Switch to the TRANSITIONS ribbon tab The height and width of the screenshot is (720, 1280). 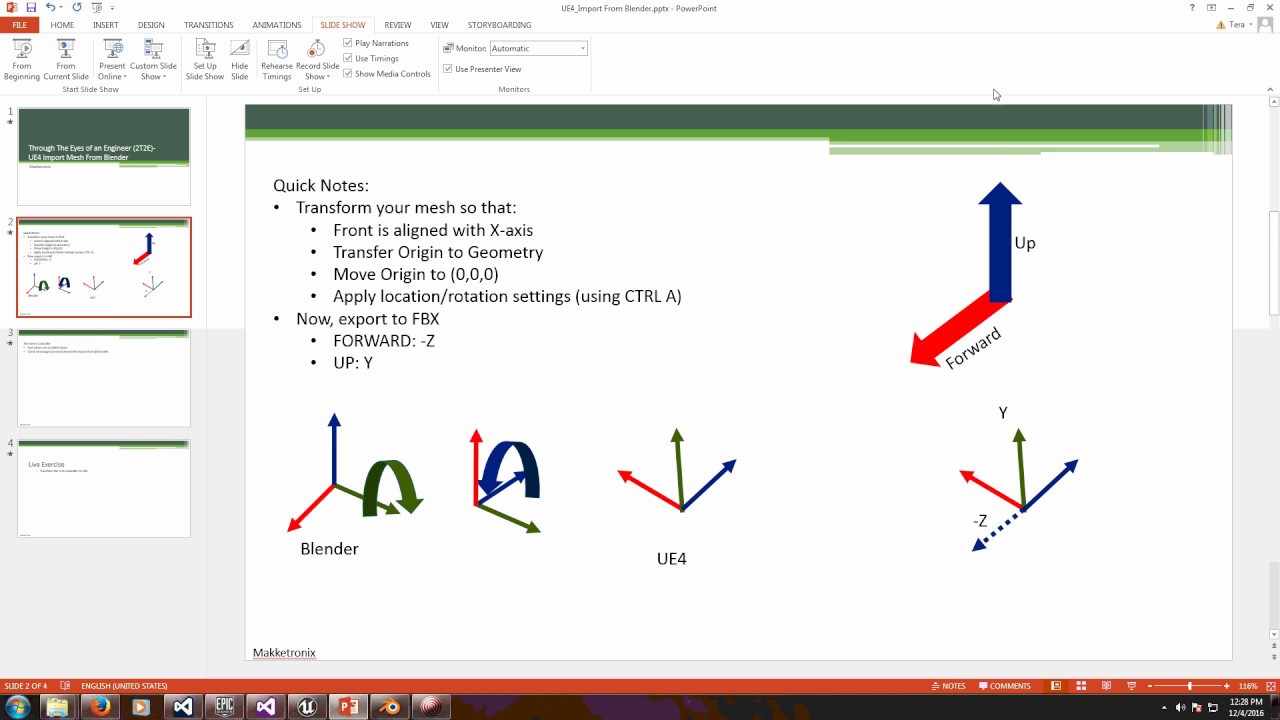209,25
